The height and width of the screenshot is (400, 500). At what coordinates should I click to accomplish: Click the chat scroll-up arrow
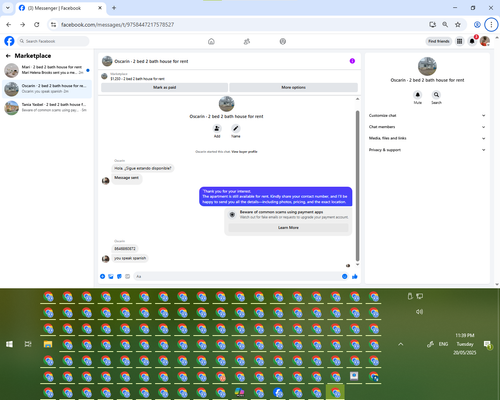point(357,99)
